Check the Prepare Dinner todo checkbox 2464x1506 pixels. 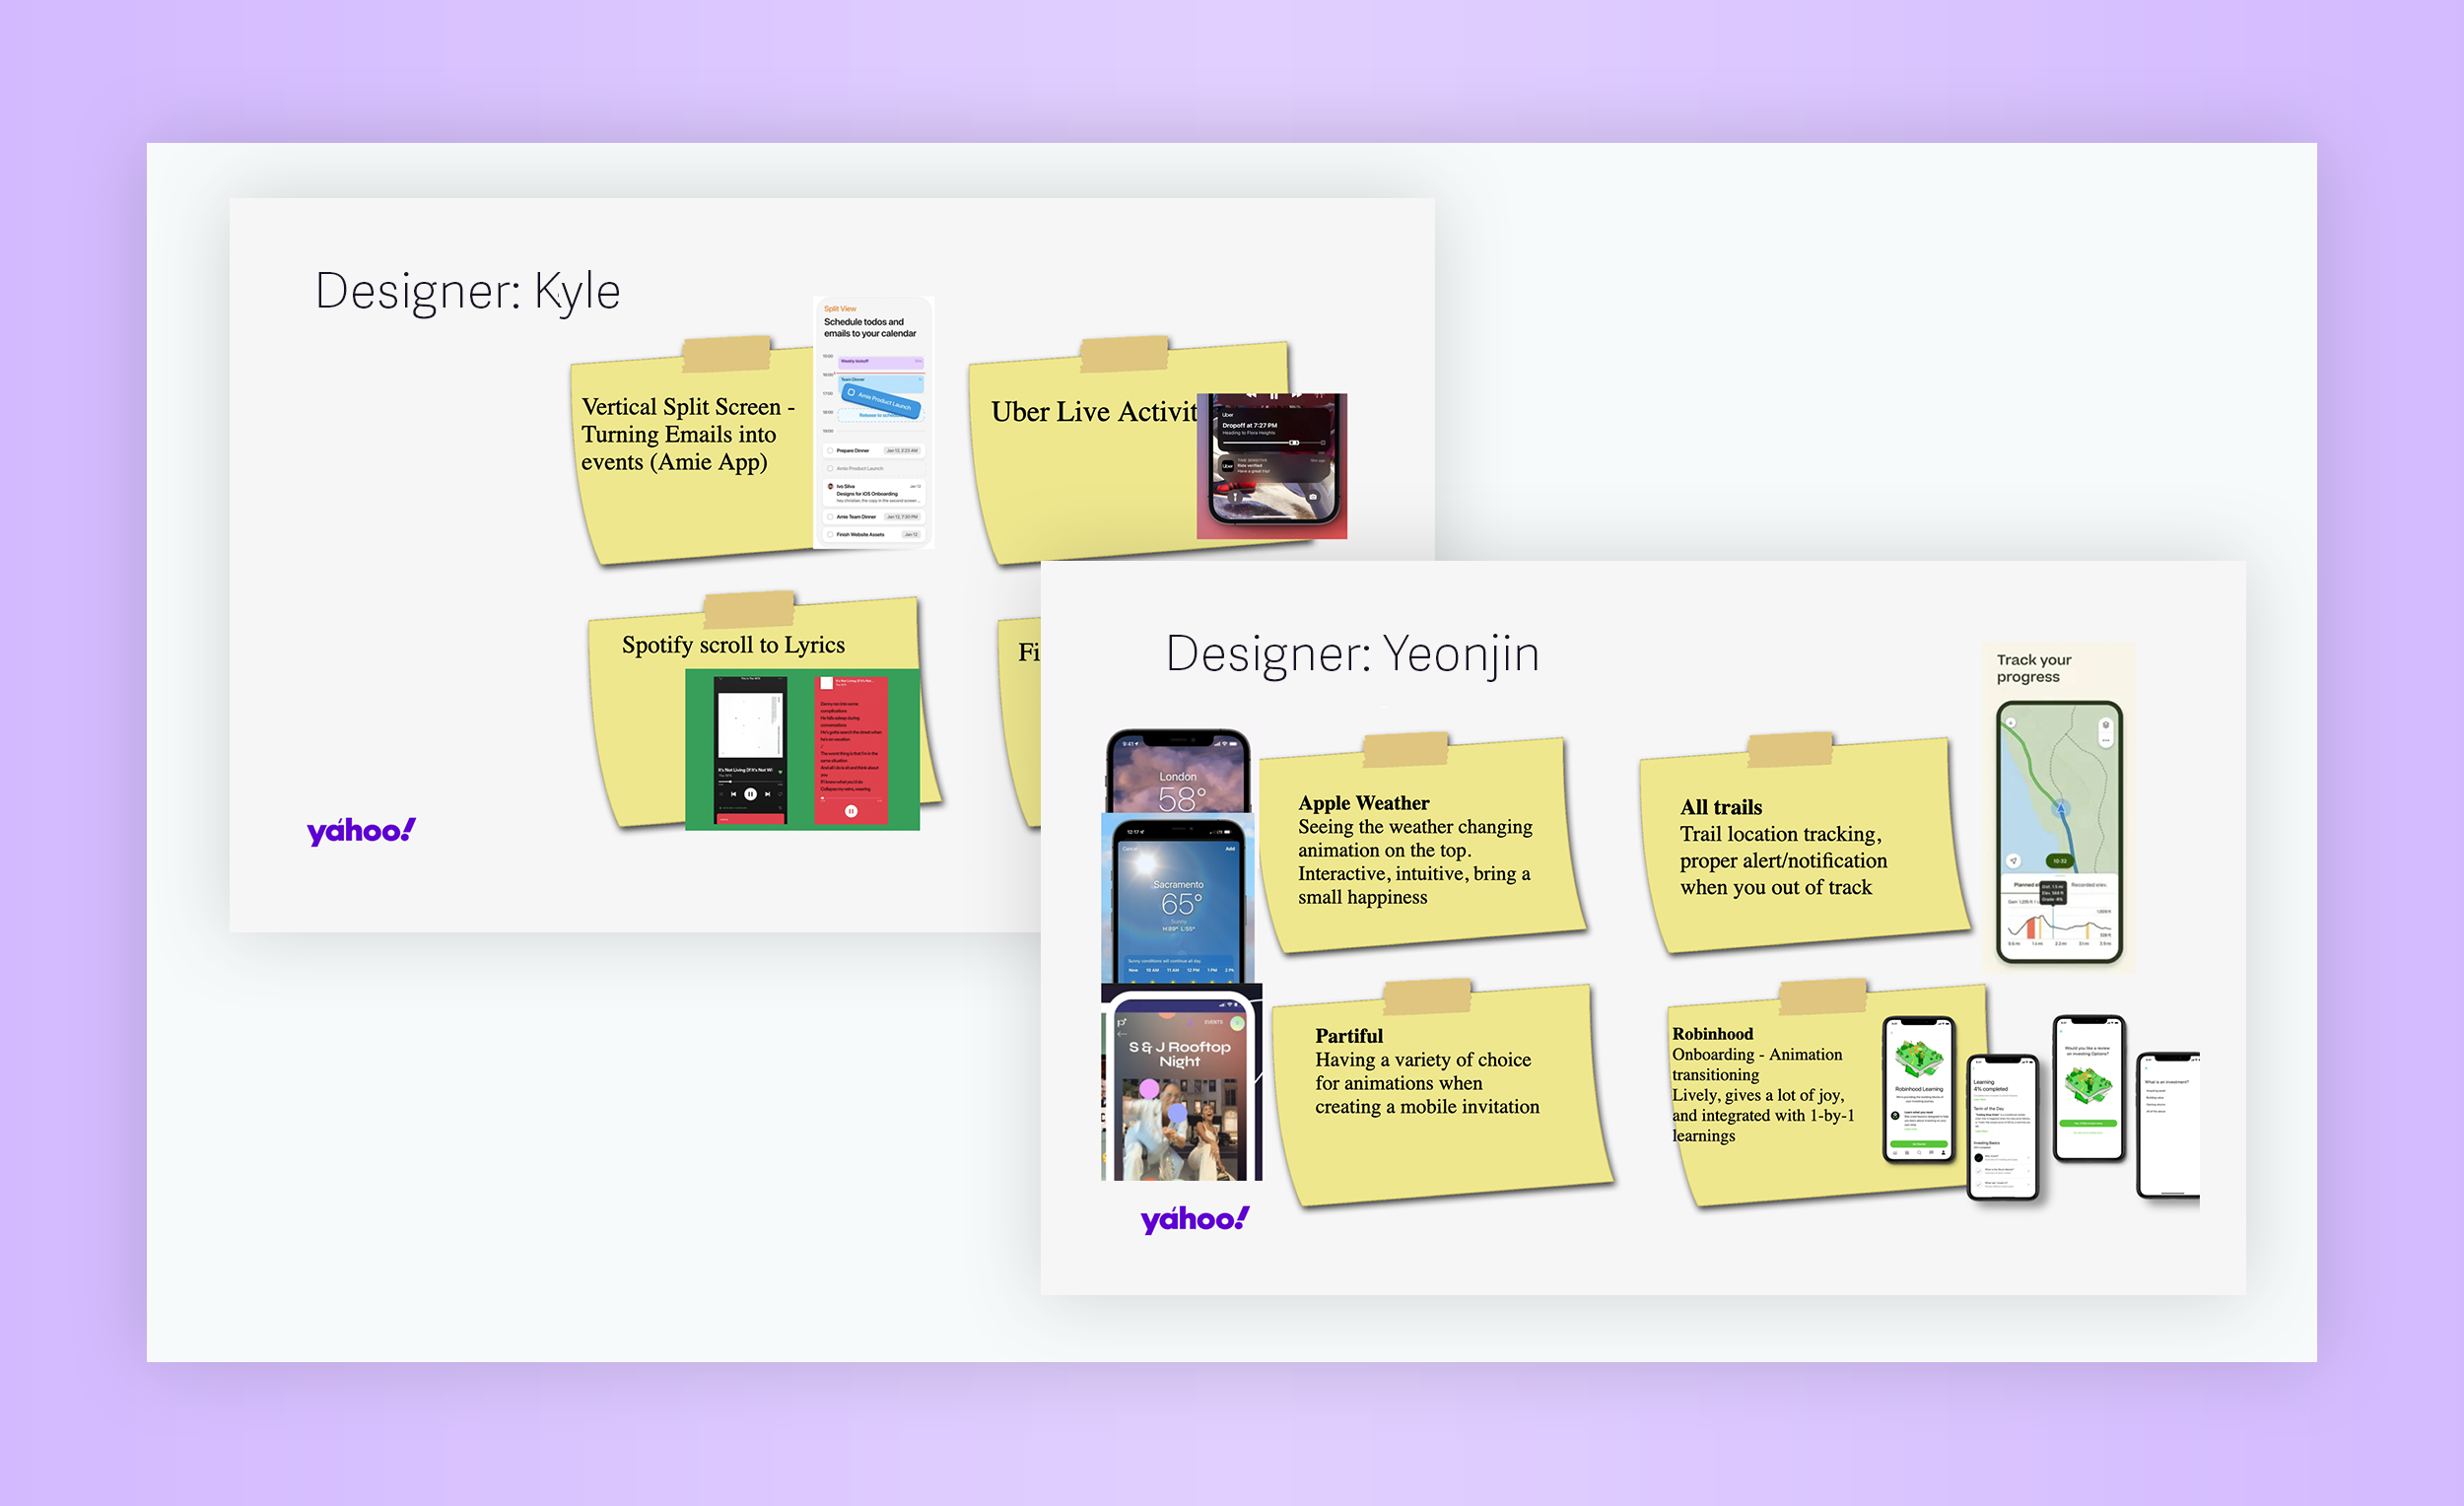(830, 451)
